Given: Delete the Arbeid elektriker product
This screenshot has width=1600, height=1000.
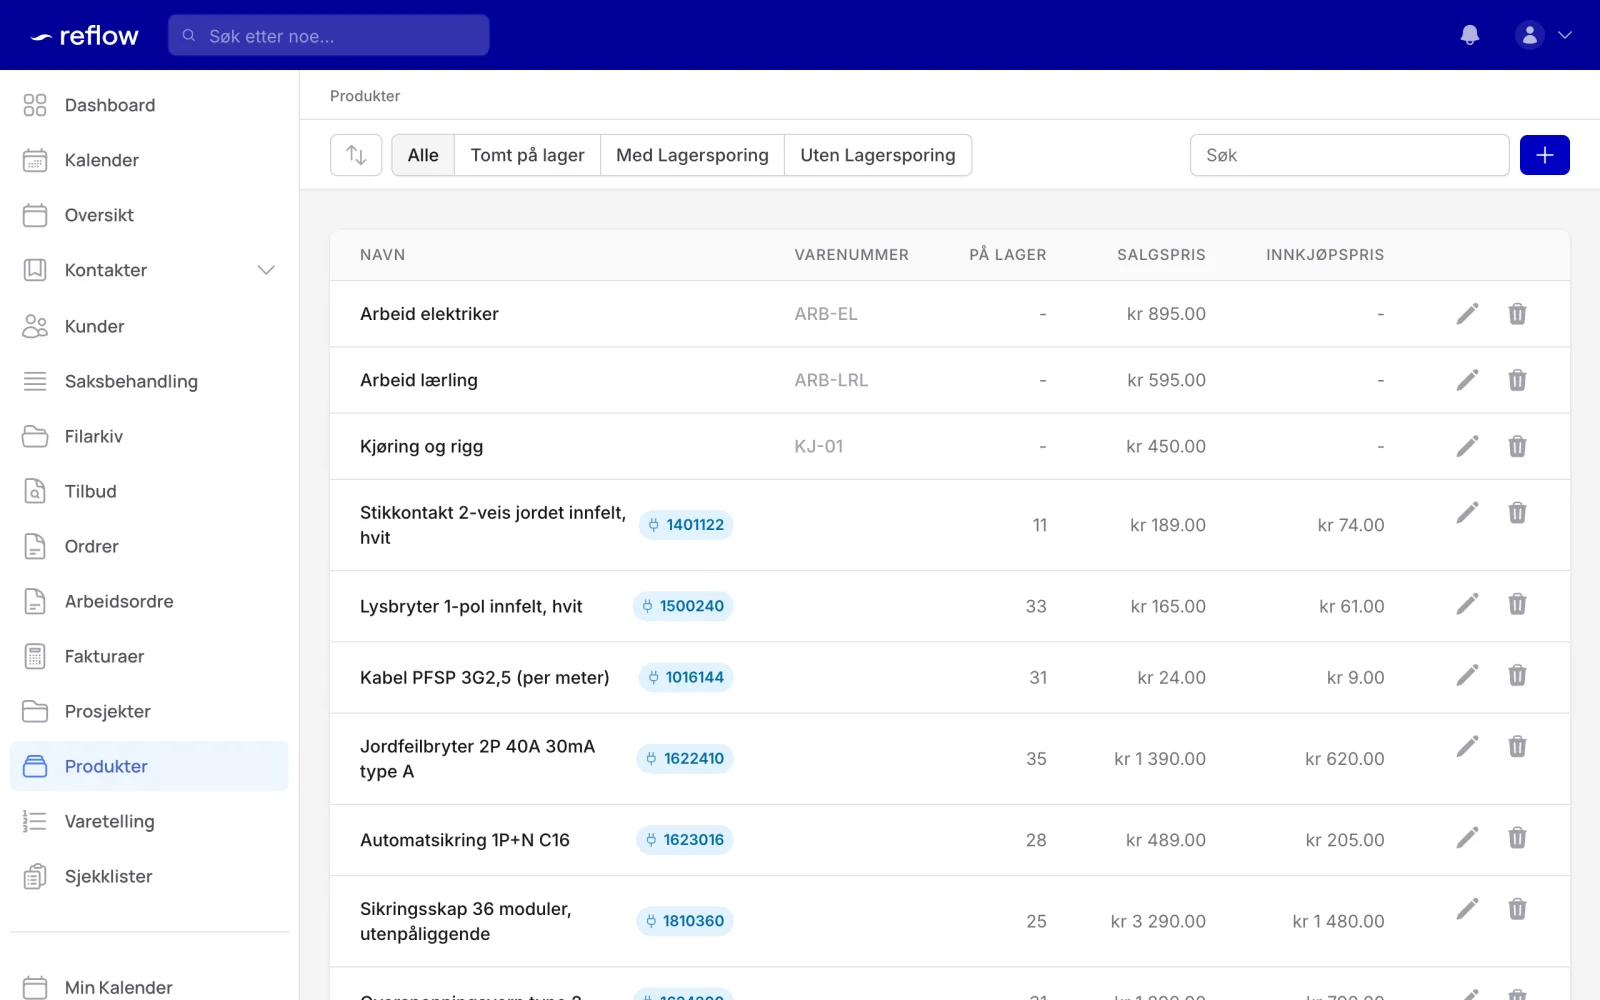Looking at the screenshot, I should [1517, 314].
